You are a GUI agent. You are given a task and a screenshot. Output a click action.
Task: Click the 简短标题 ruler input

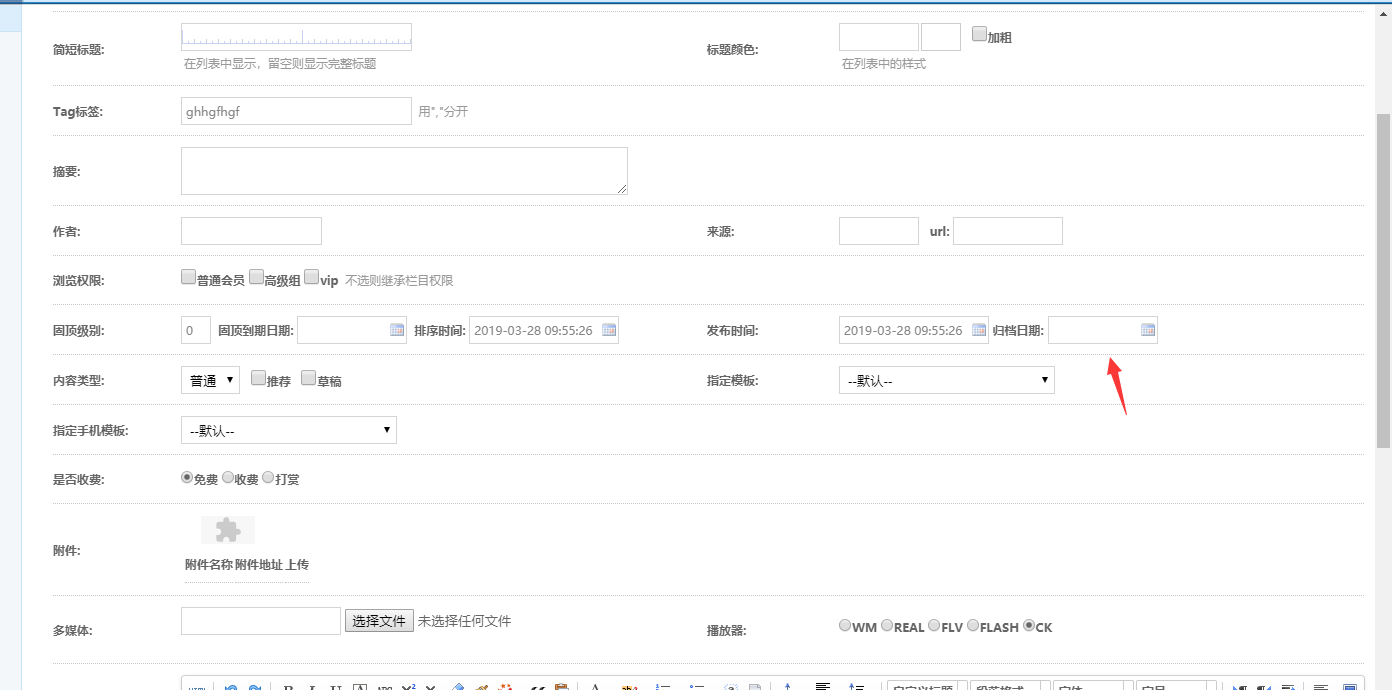point(296,37)
